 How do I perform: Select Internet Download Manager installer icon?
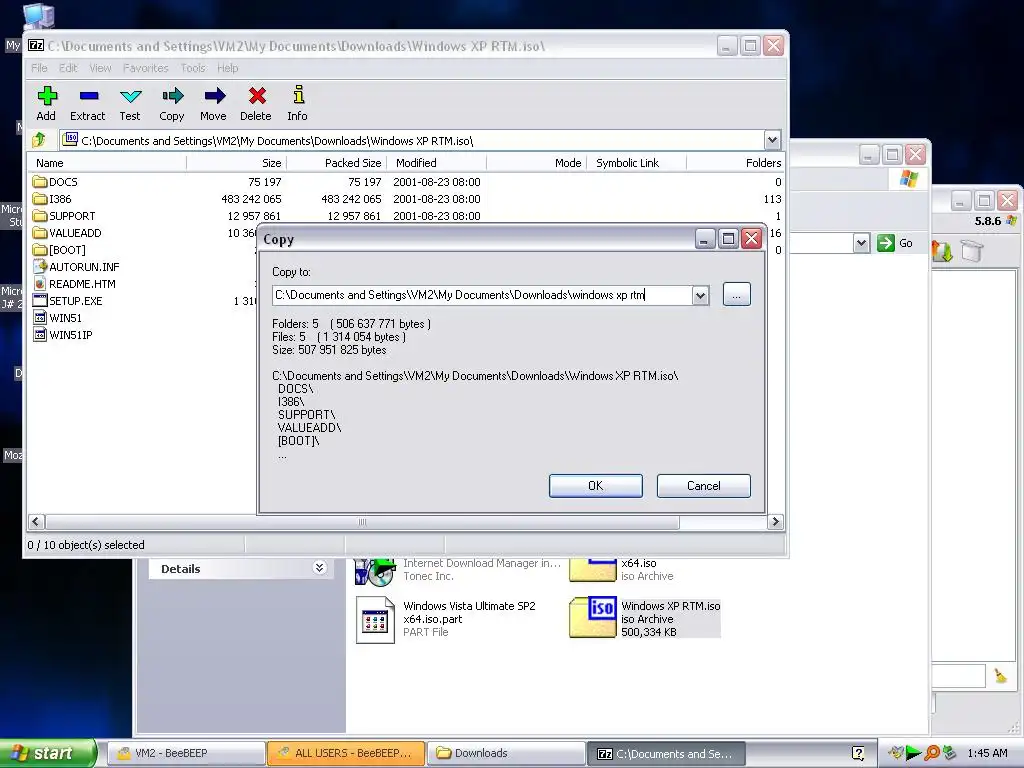375,572
